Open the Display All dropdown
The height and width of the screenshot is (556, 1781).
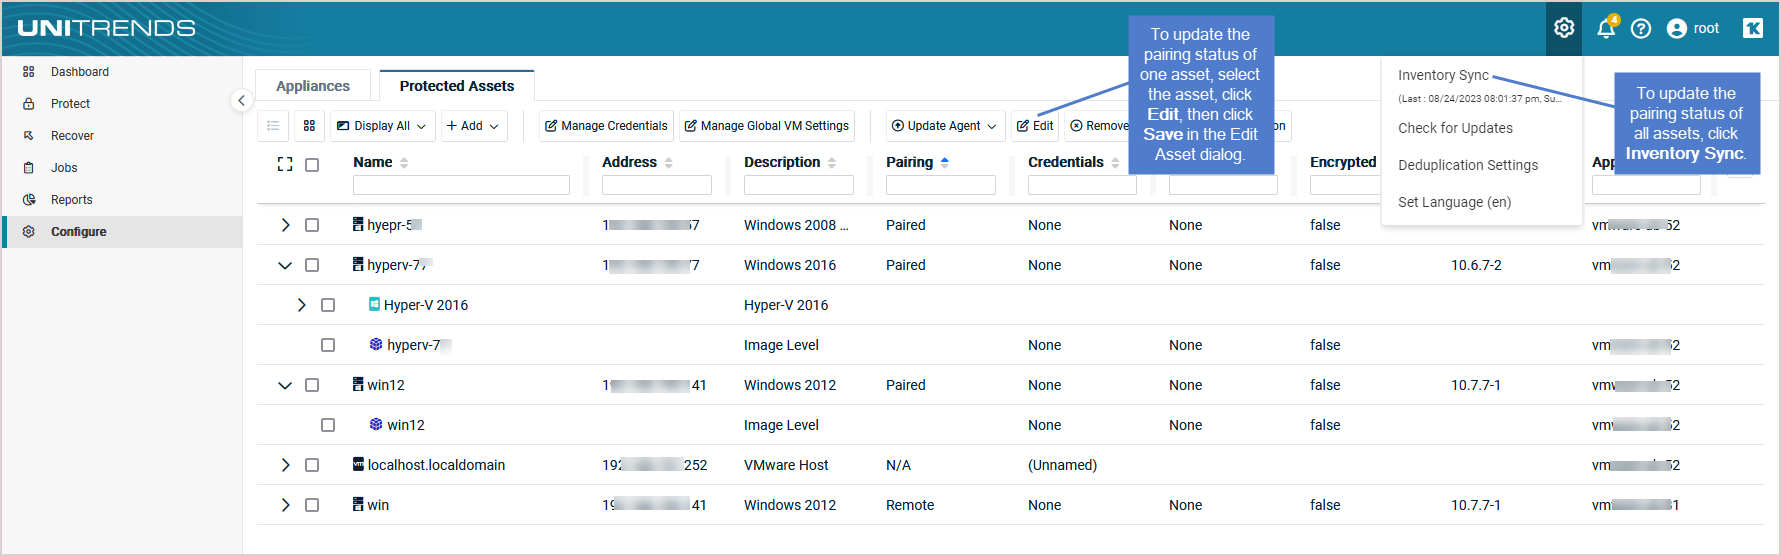(382, 126)
